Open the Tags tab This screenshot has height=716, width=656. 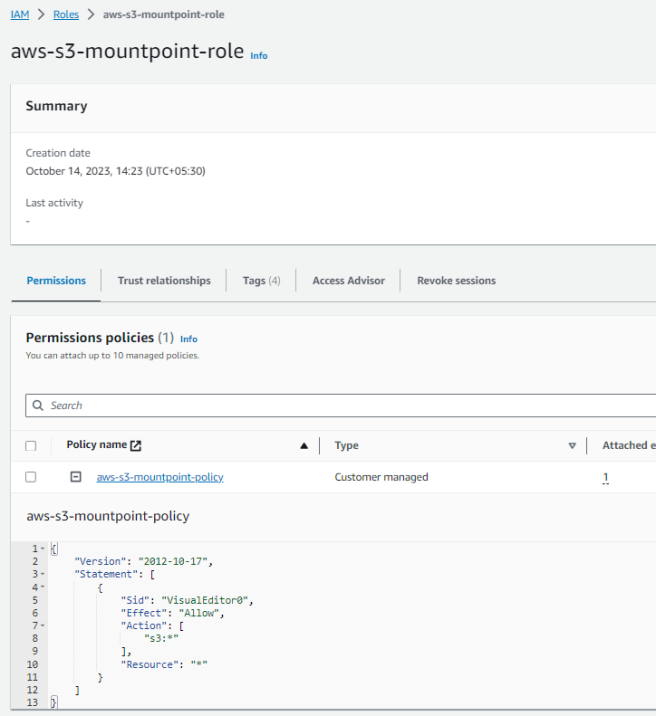[x=261, y=281]
